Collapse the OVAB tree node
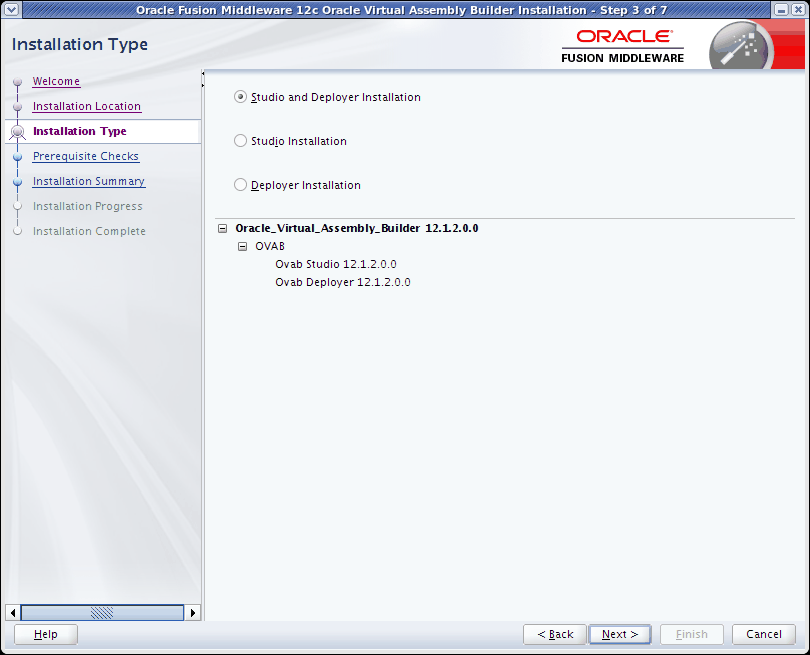The image size is (810, 655). (242, 246)
